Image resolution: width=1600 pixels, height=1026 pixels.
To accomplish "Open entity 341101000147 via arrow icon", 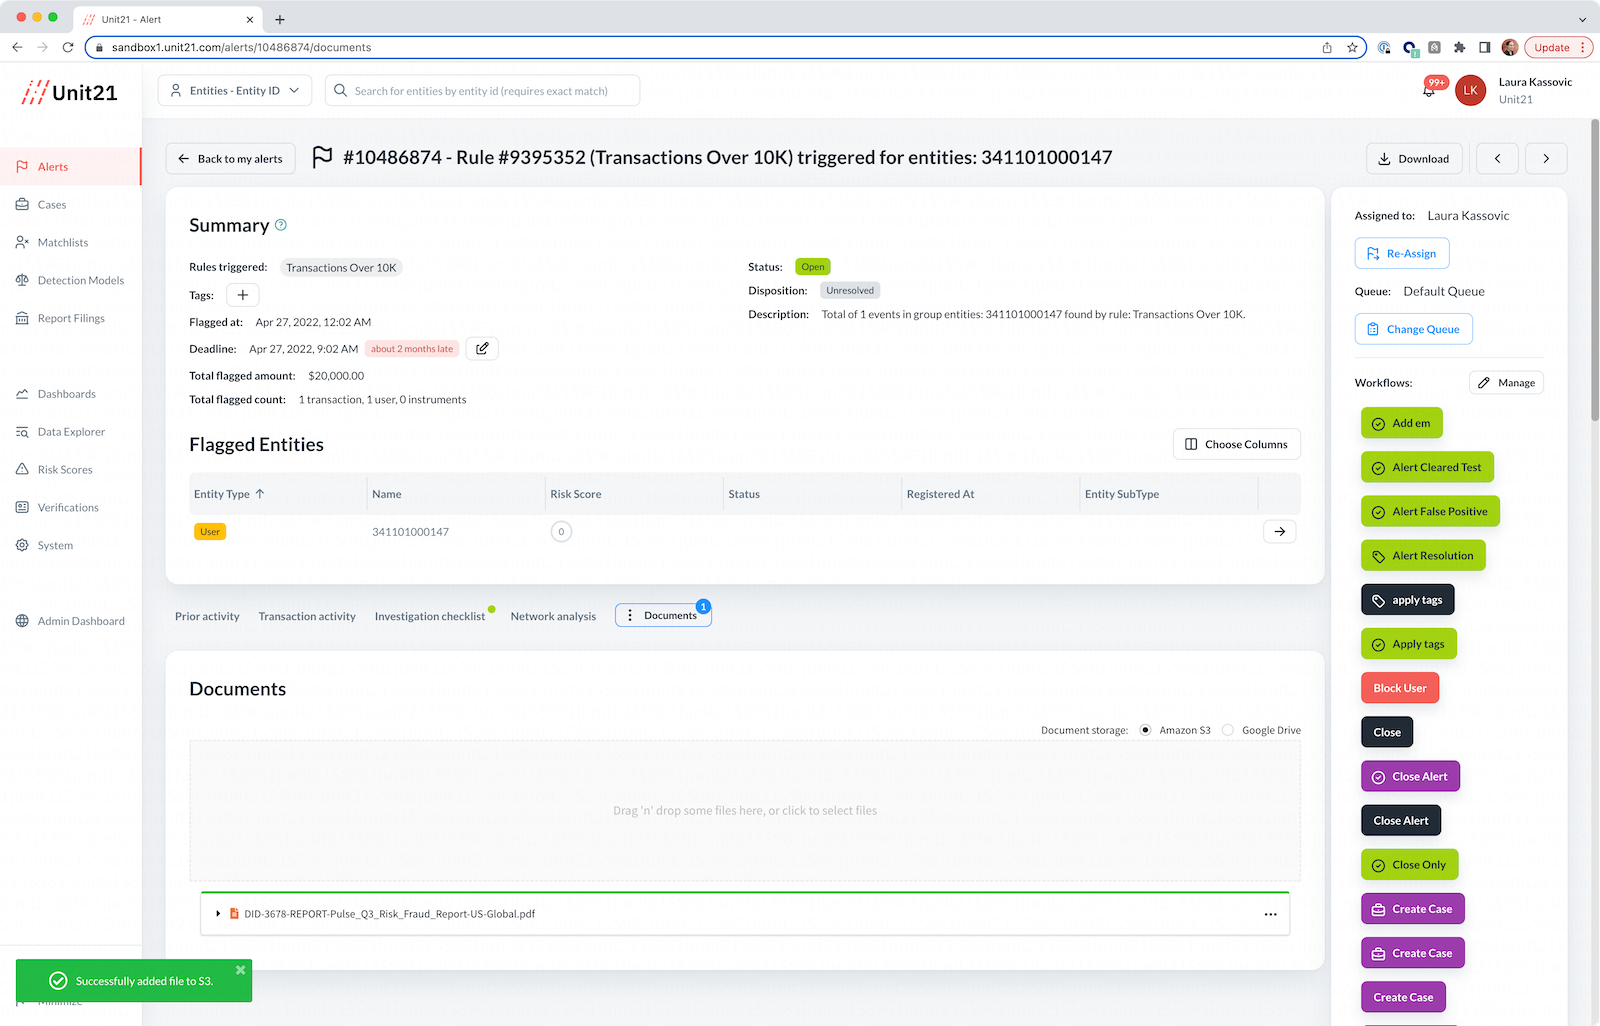I will pos(1280,532).
